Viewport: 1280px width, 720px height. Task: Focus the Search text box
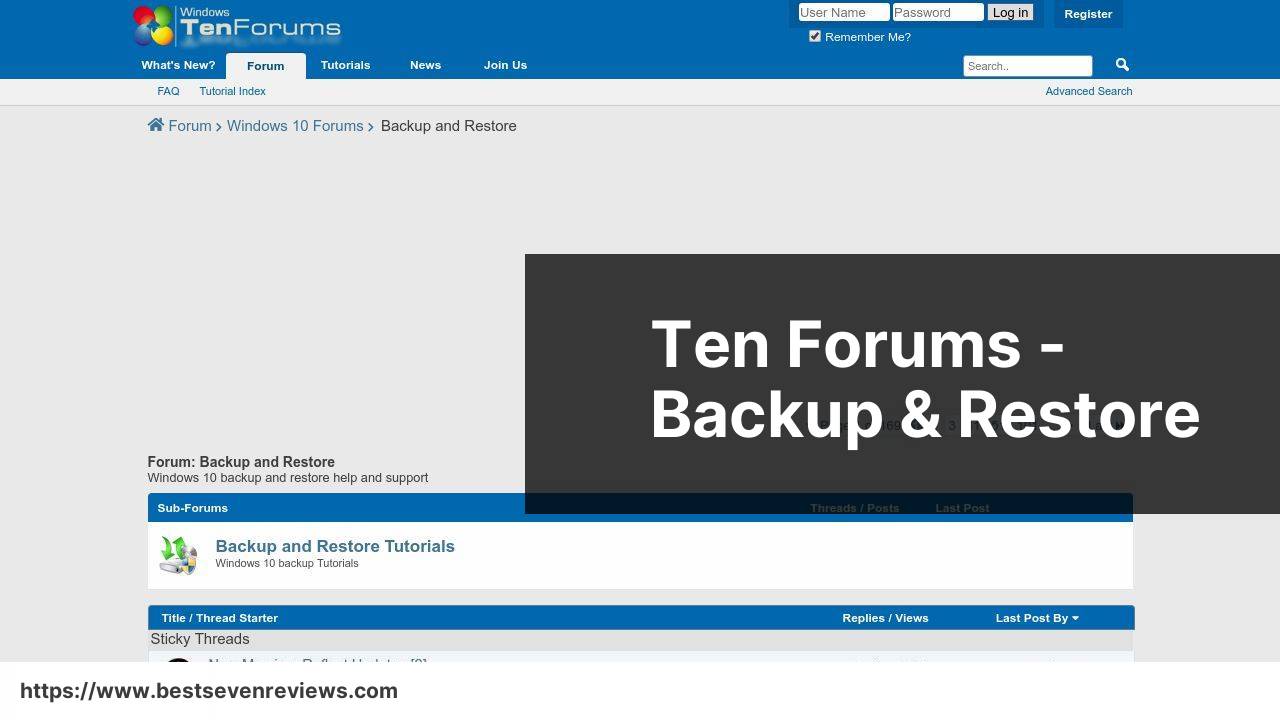click(1028, 66)
